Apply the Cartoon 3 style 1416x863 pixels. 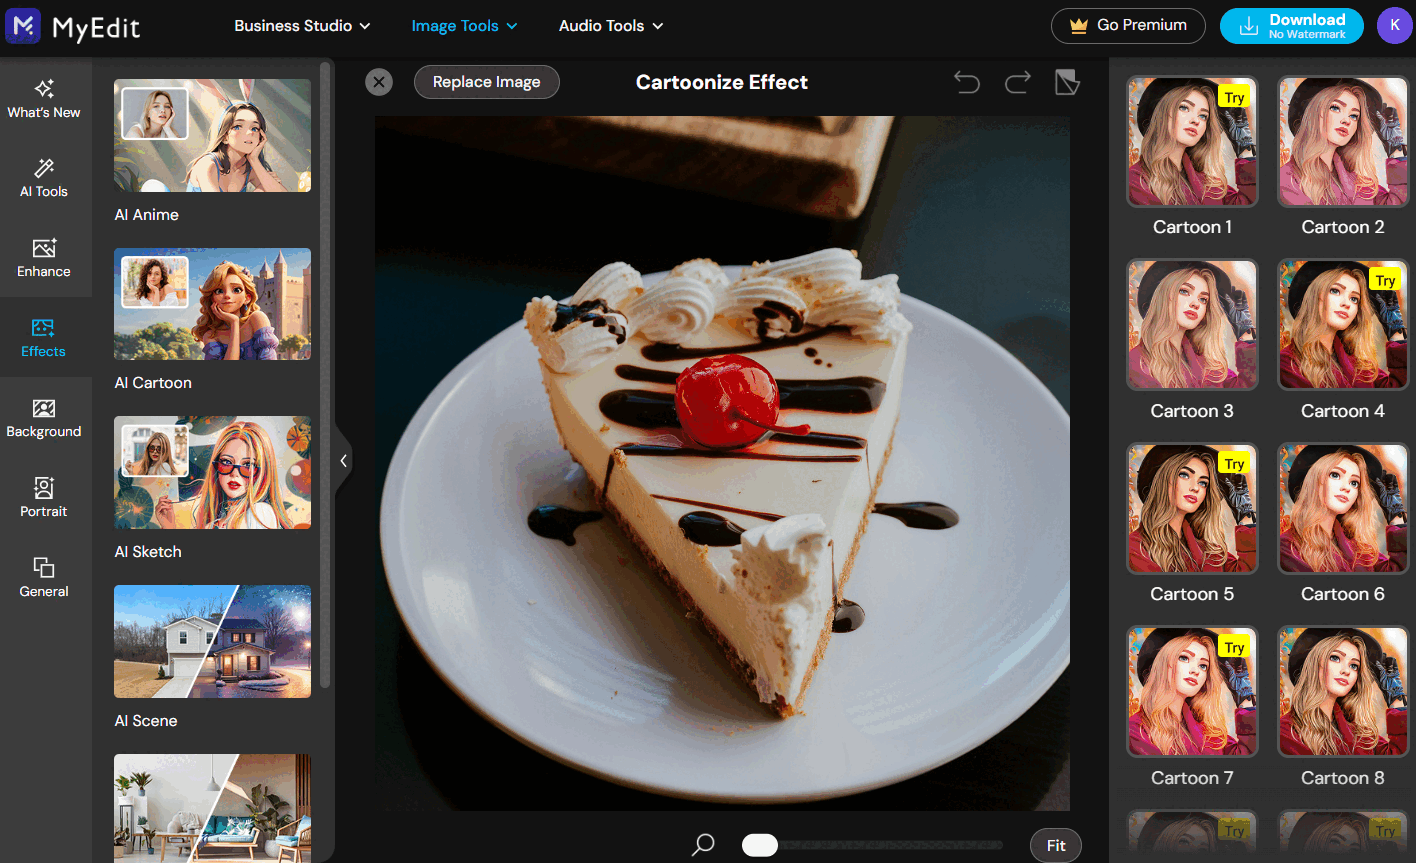point(1192,325)
